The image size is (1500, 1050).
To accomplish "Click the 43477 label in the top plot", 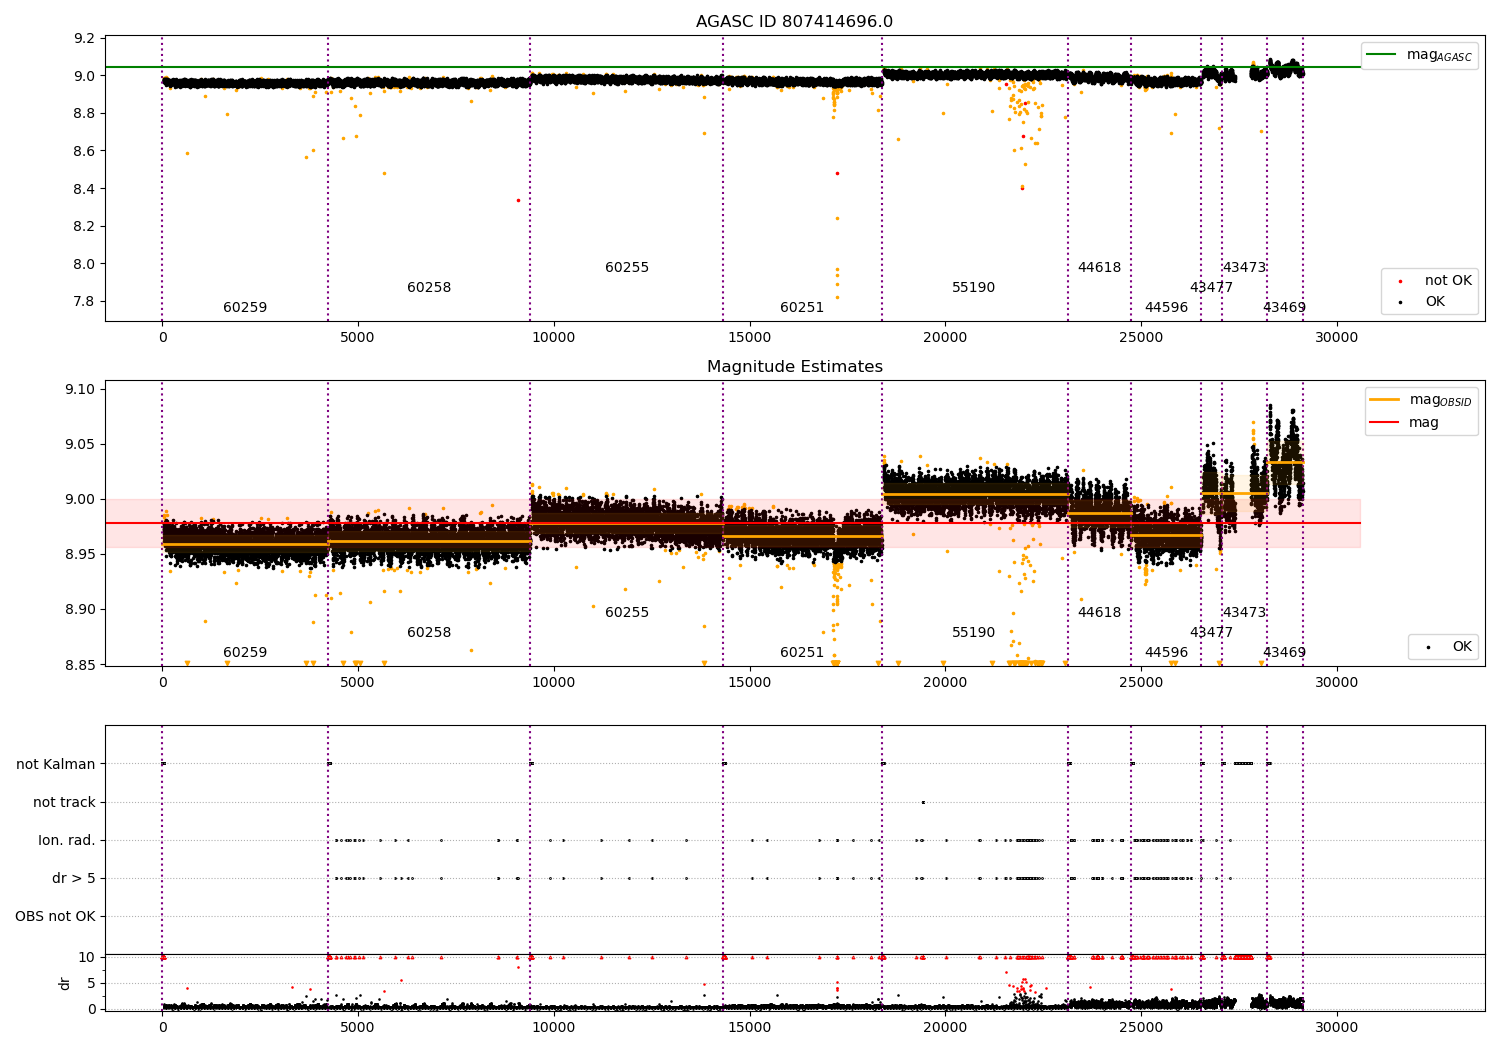I will tap(1211, 288).
